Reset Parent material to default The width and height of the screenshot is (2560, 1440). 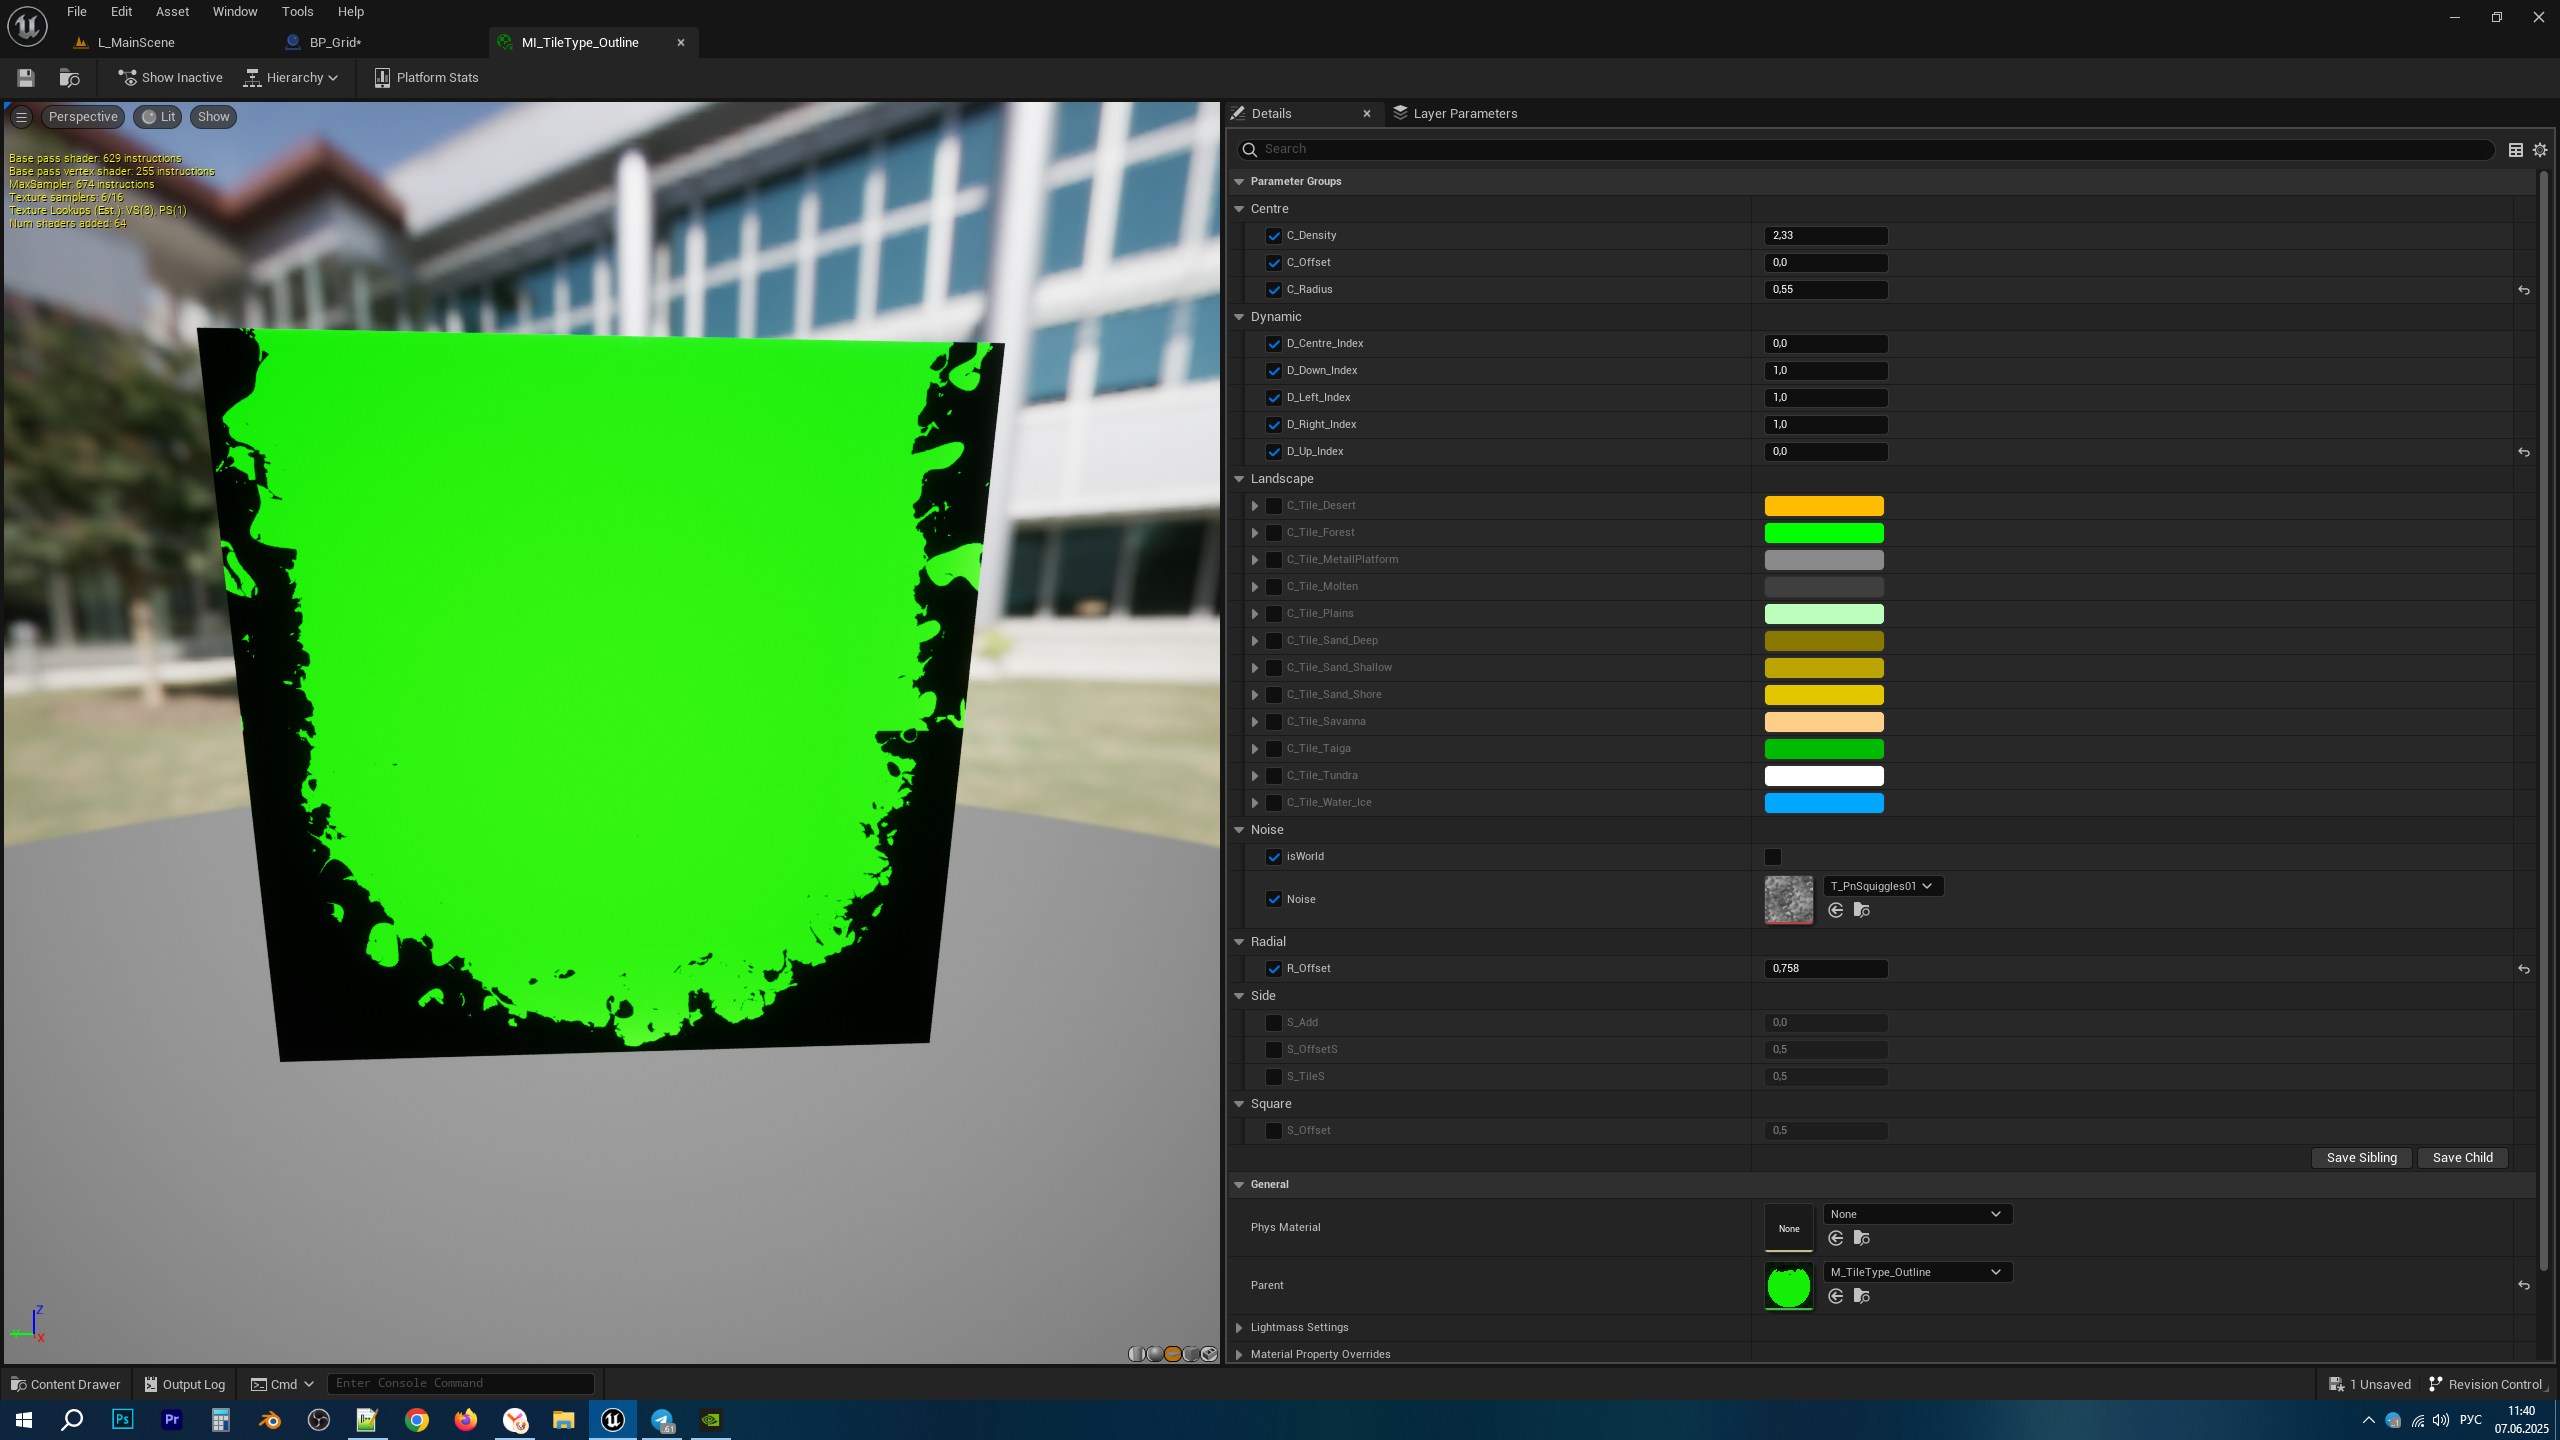click(2524, 1286)
